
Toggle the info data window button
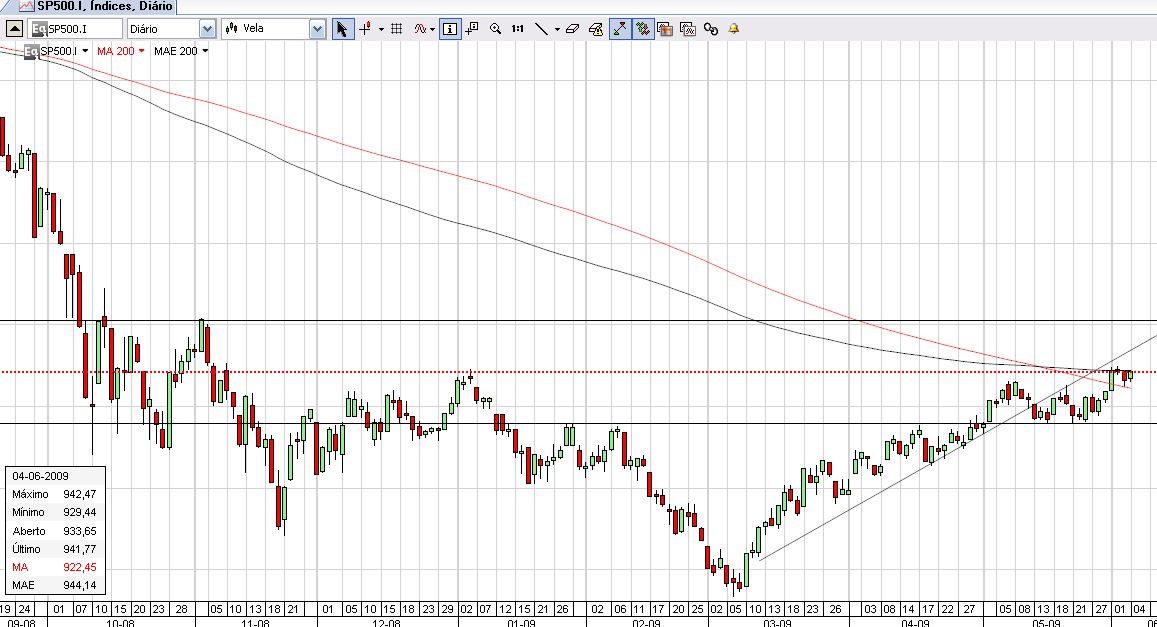pos(450,29)
